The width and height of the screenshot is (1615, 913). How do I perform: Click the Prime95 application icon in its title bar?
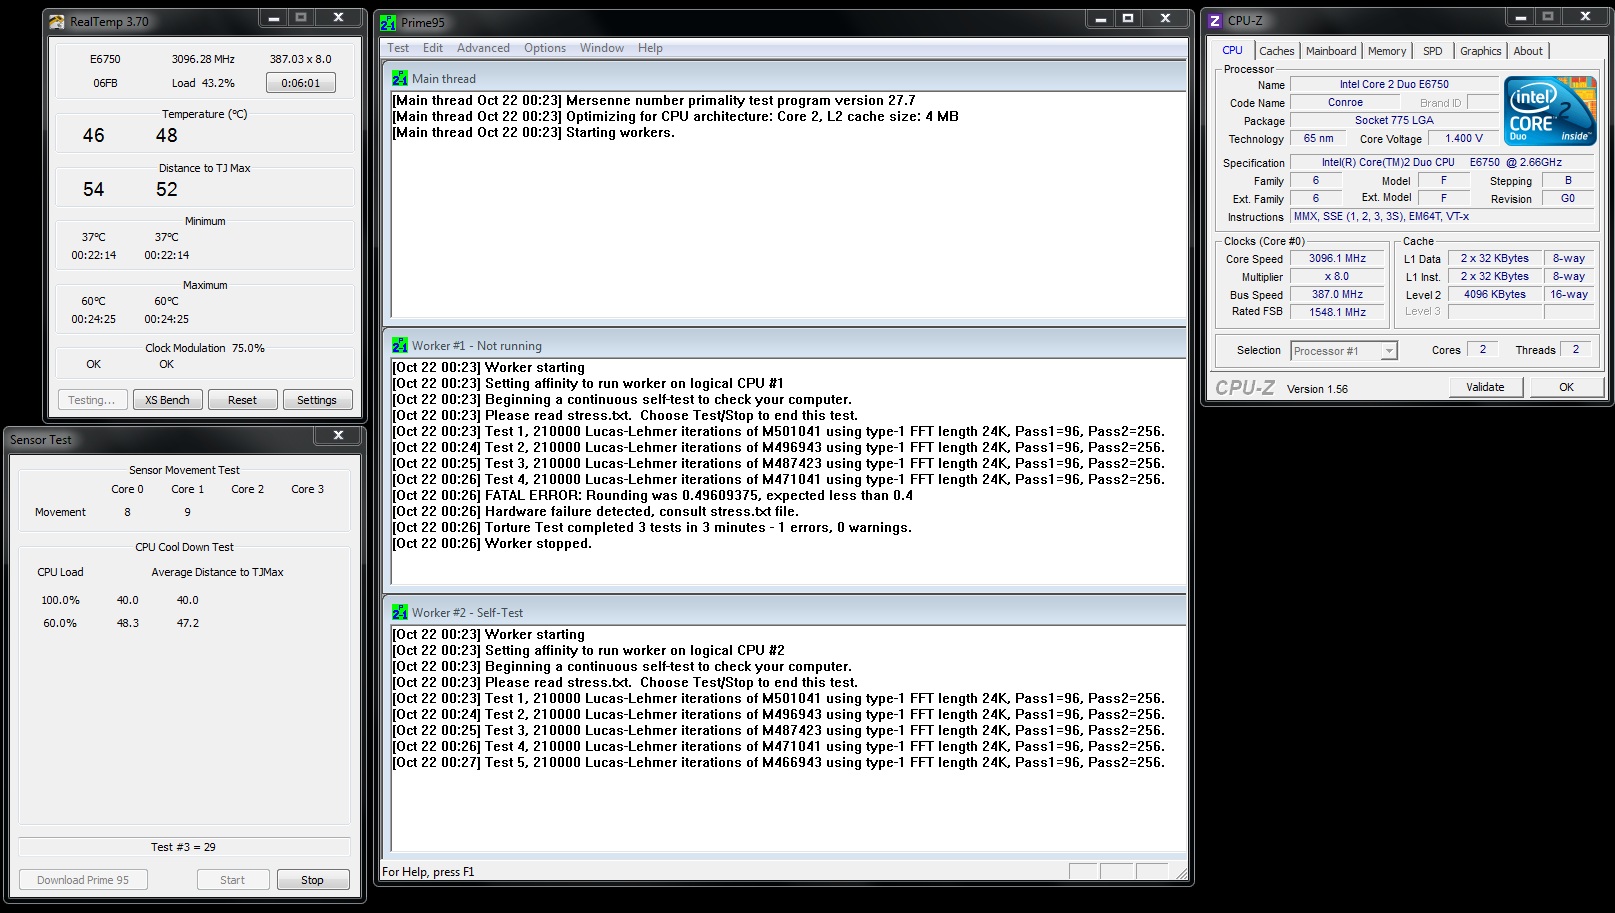(x=388, y=22)
